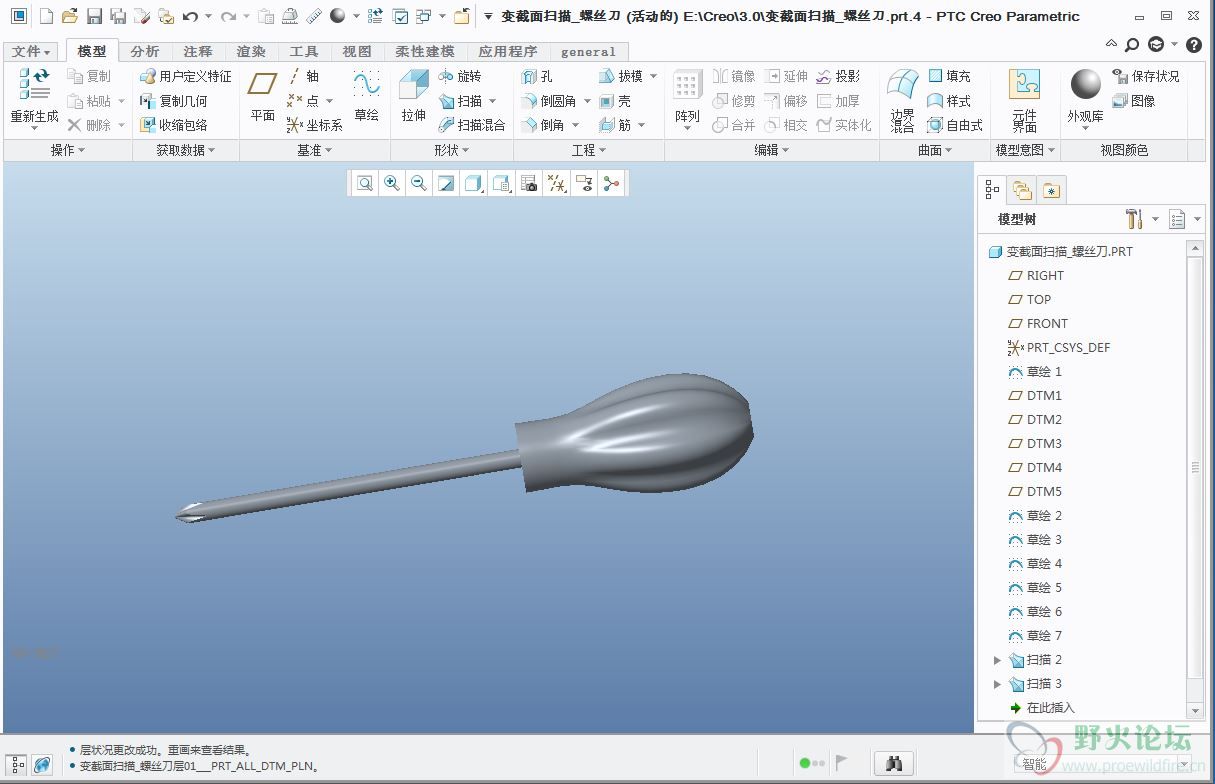Click Shrinkwrap (收缩包络)
Image resolution: width=1215 pixels, height=784 pixels.
click(x=174, y=125)
